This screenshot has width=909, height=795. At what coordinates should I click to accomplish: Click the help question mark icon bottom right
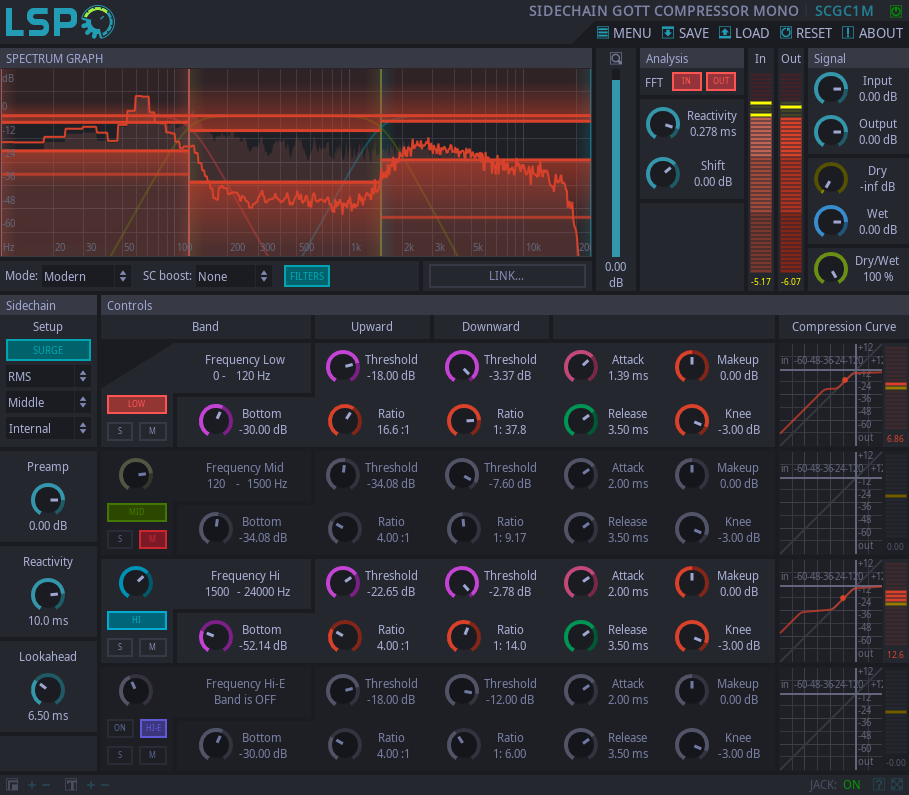click(x=879, y=785)
